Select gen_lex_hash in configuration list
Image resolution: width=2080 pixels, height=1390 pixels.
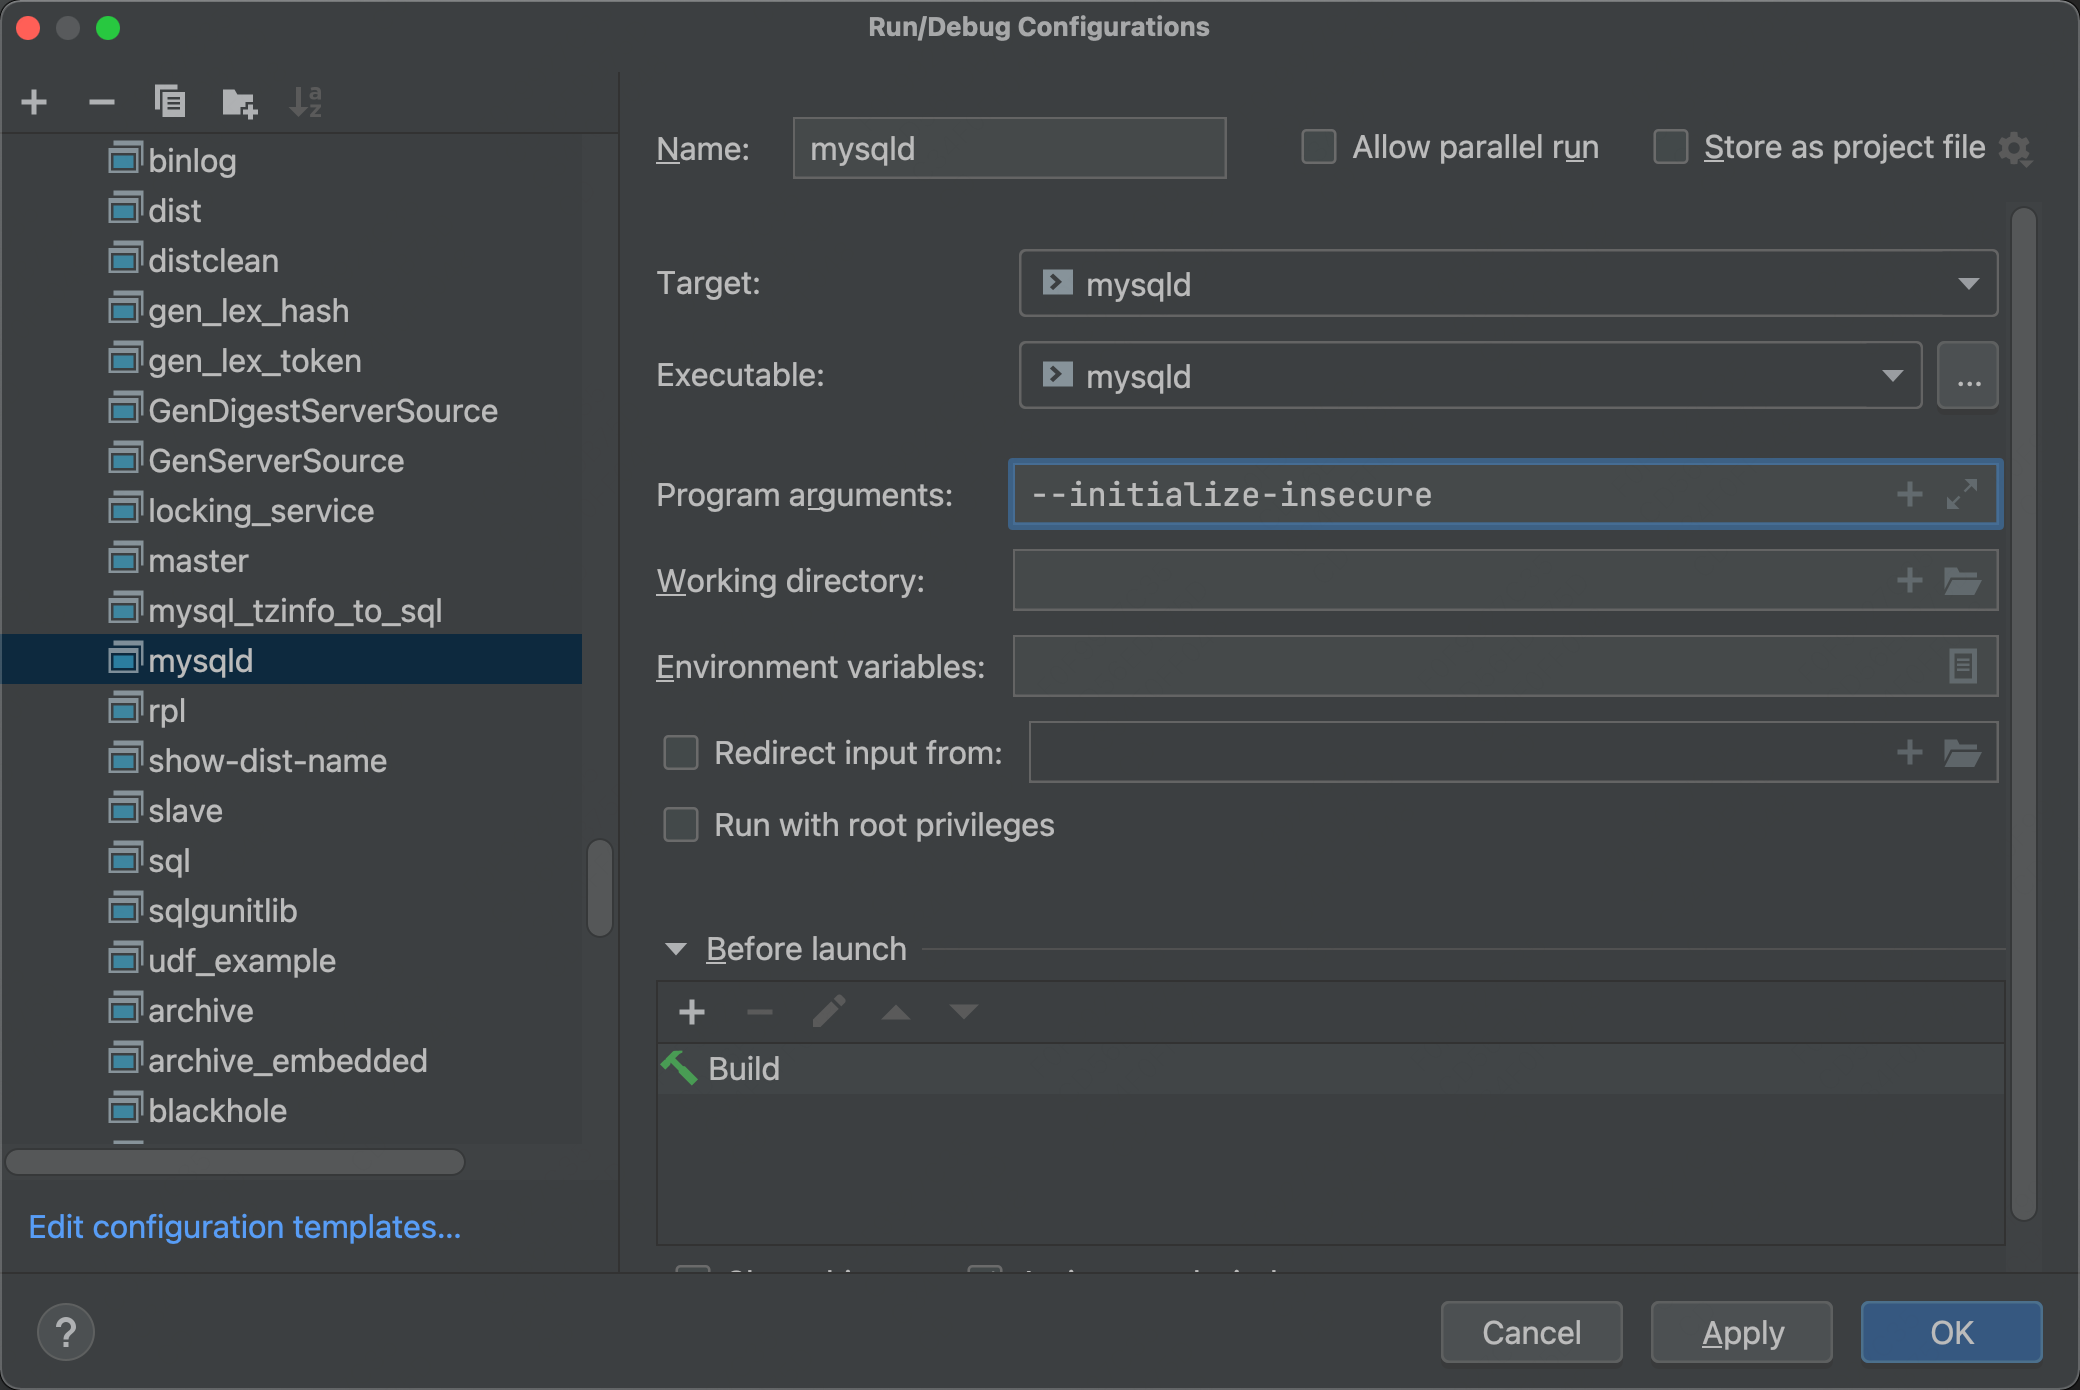click(x=248, y=311)
